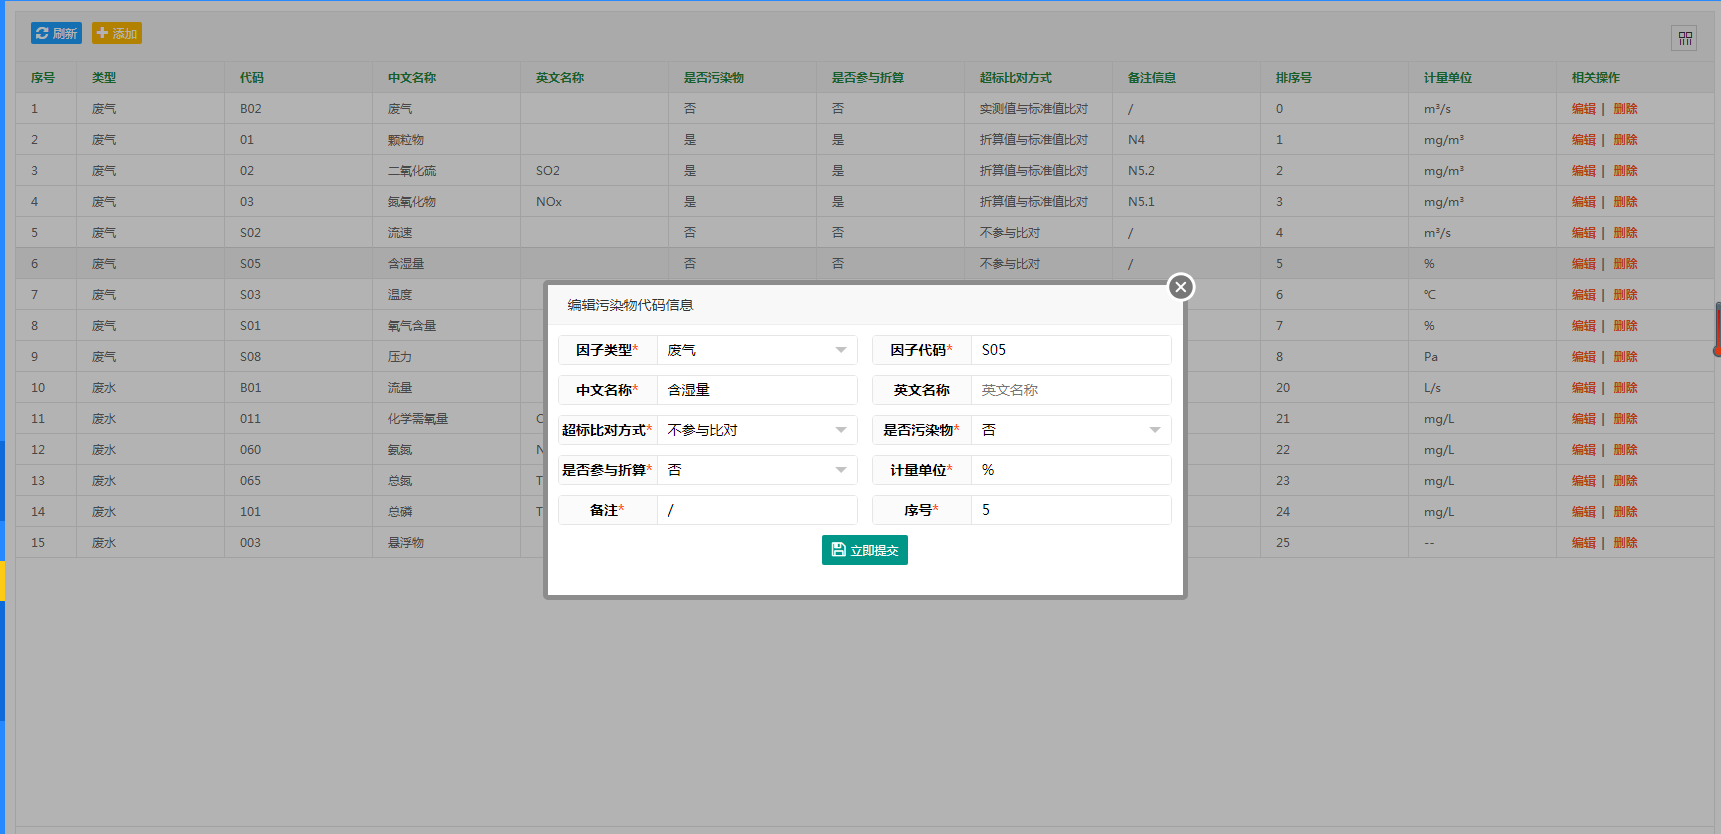Click the 序号 field in dialog
Image resolution: width=1721 pixels, height=834 pixels.
1070,510
